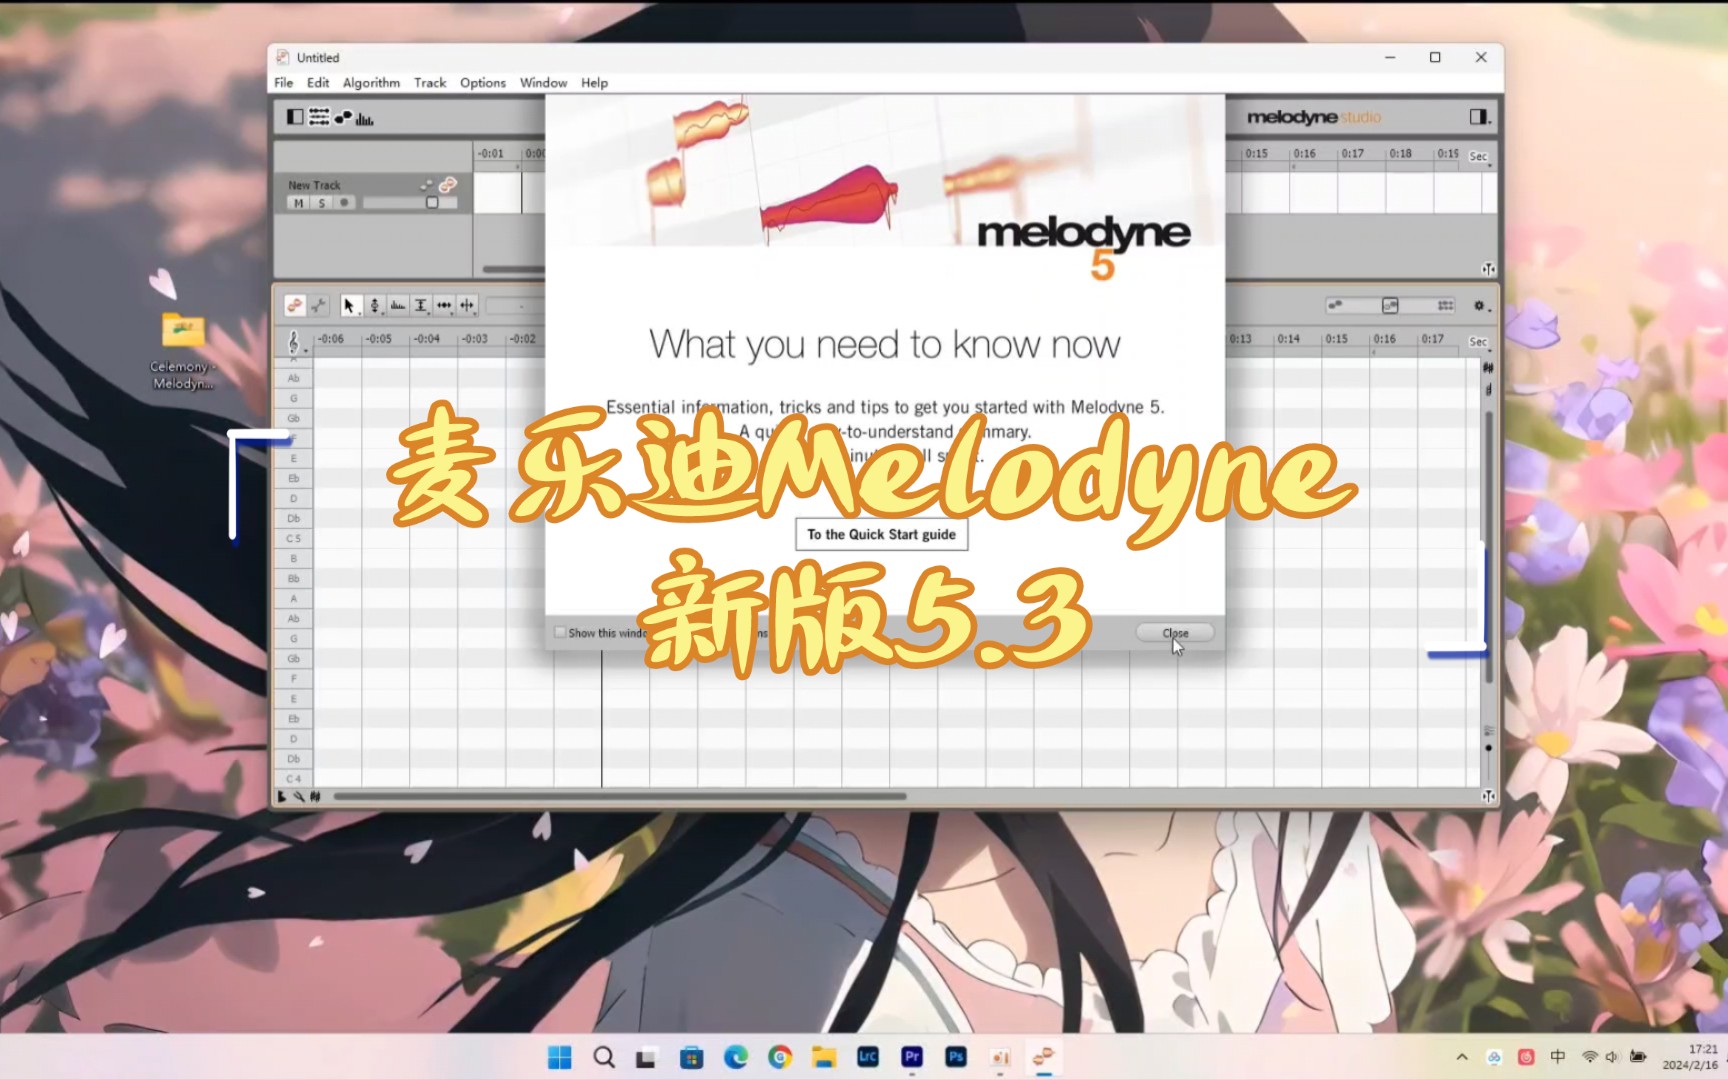Select the Main arrow tool

click(350, 305)
